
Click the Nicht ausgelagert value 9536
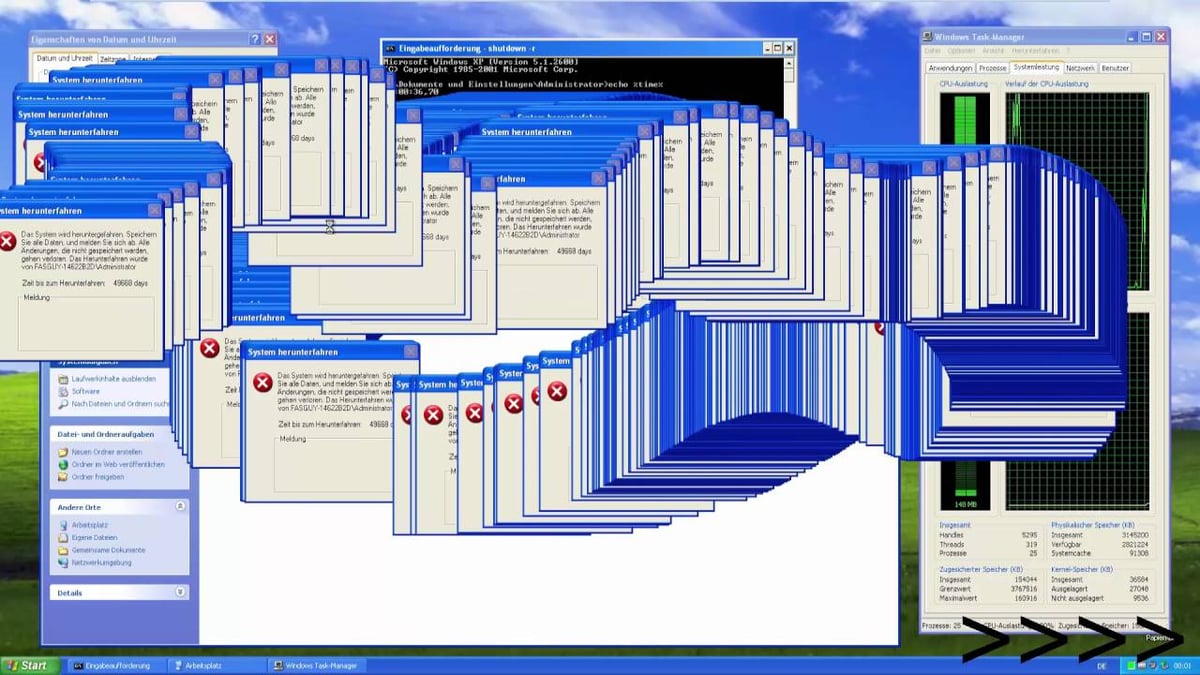click(x=1141, y=598)
